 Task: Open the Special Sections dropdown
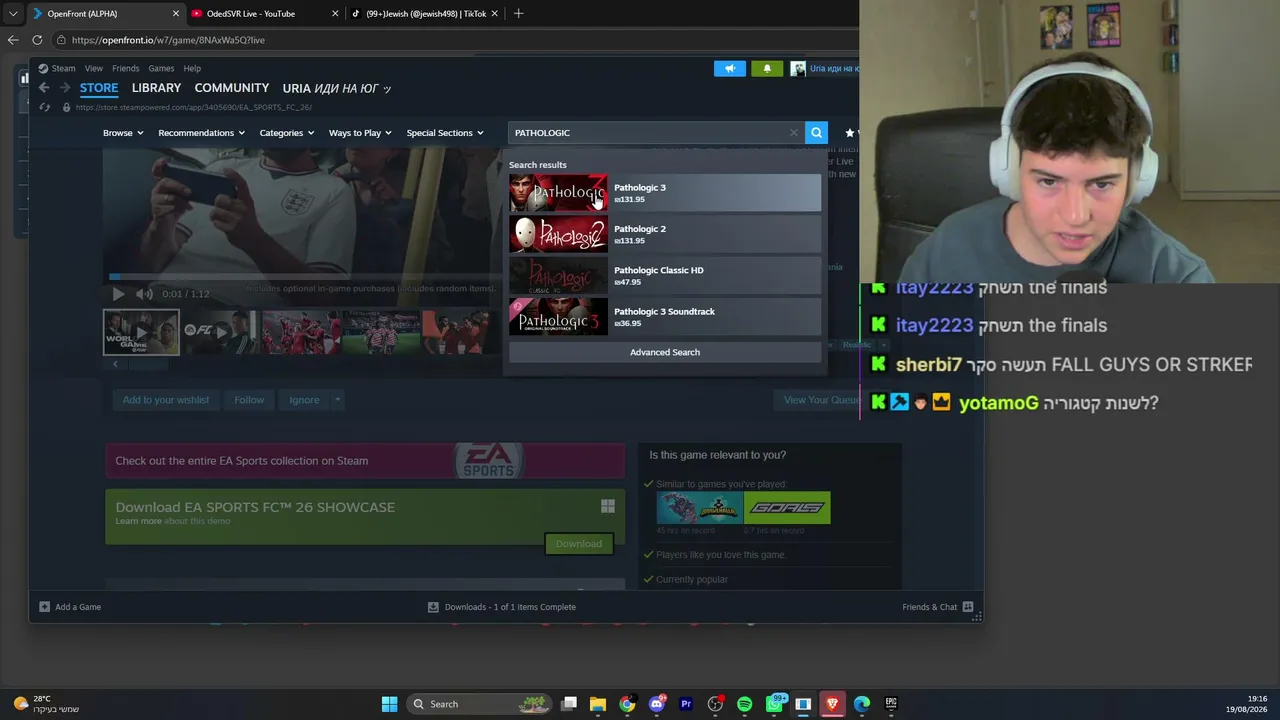(x=445, y=133)
